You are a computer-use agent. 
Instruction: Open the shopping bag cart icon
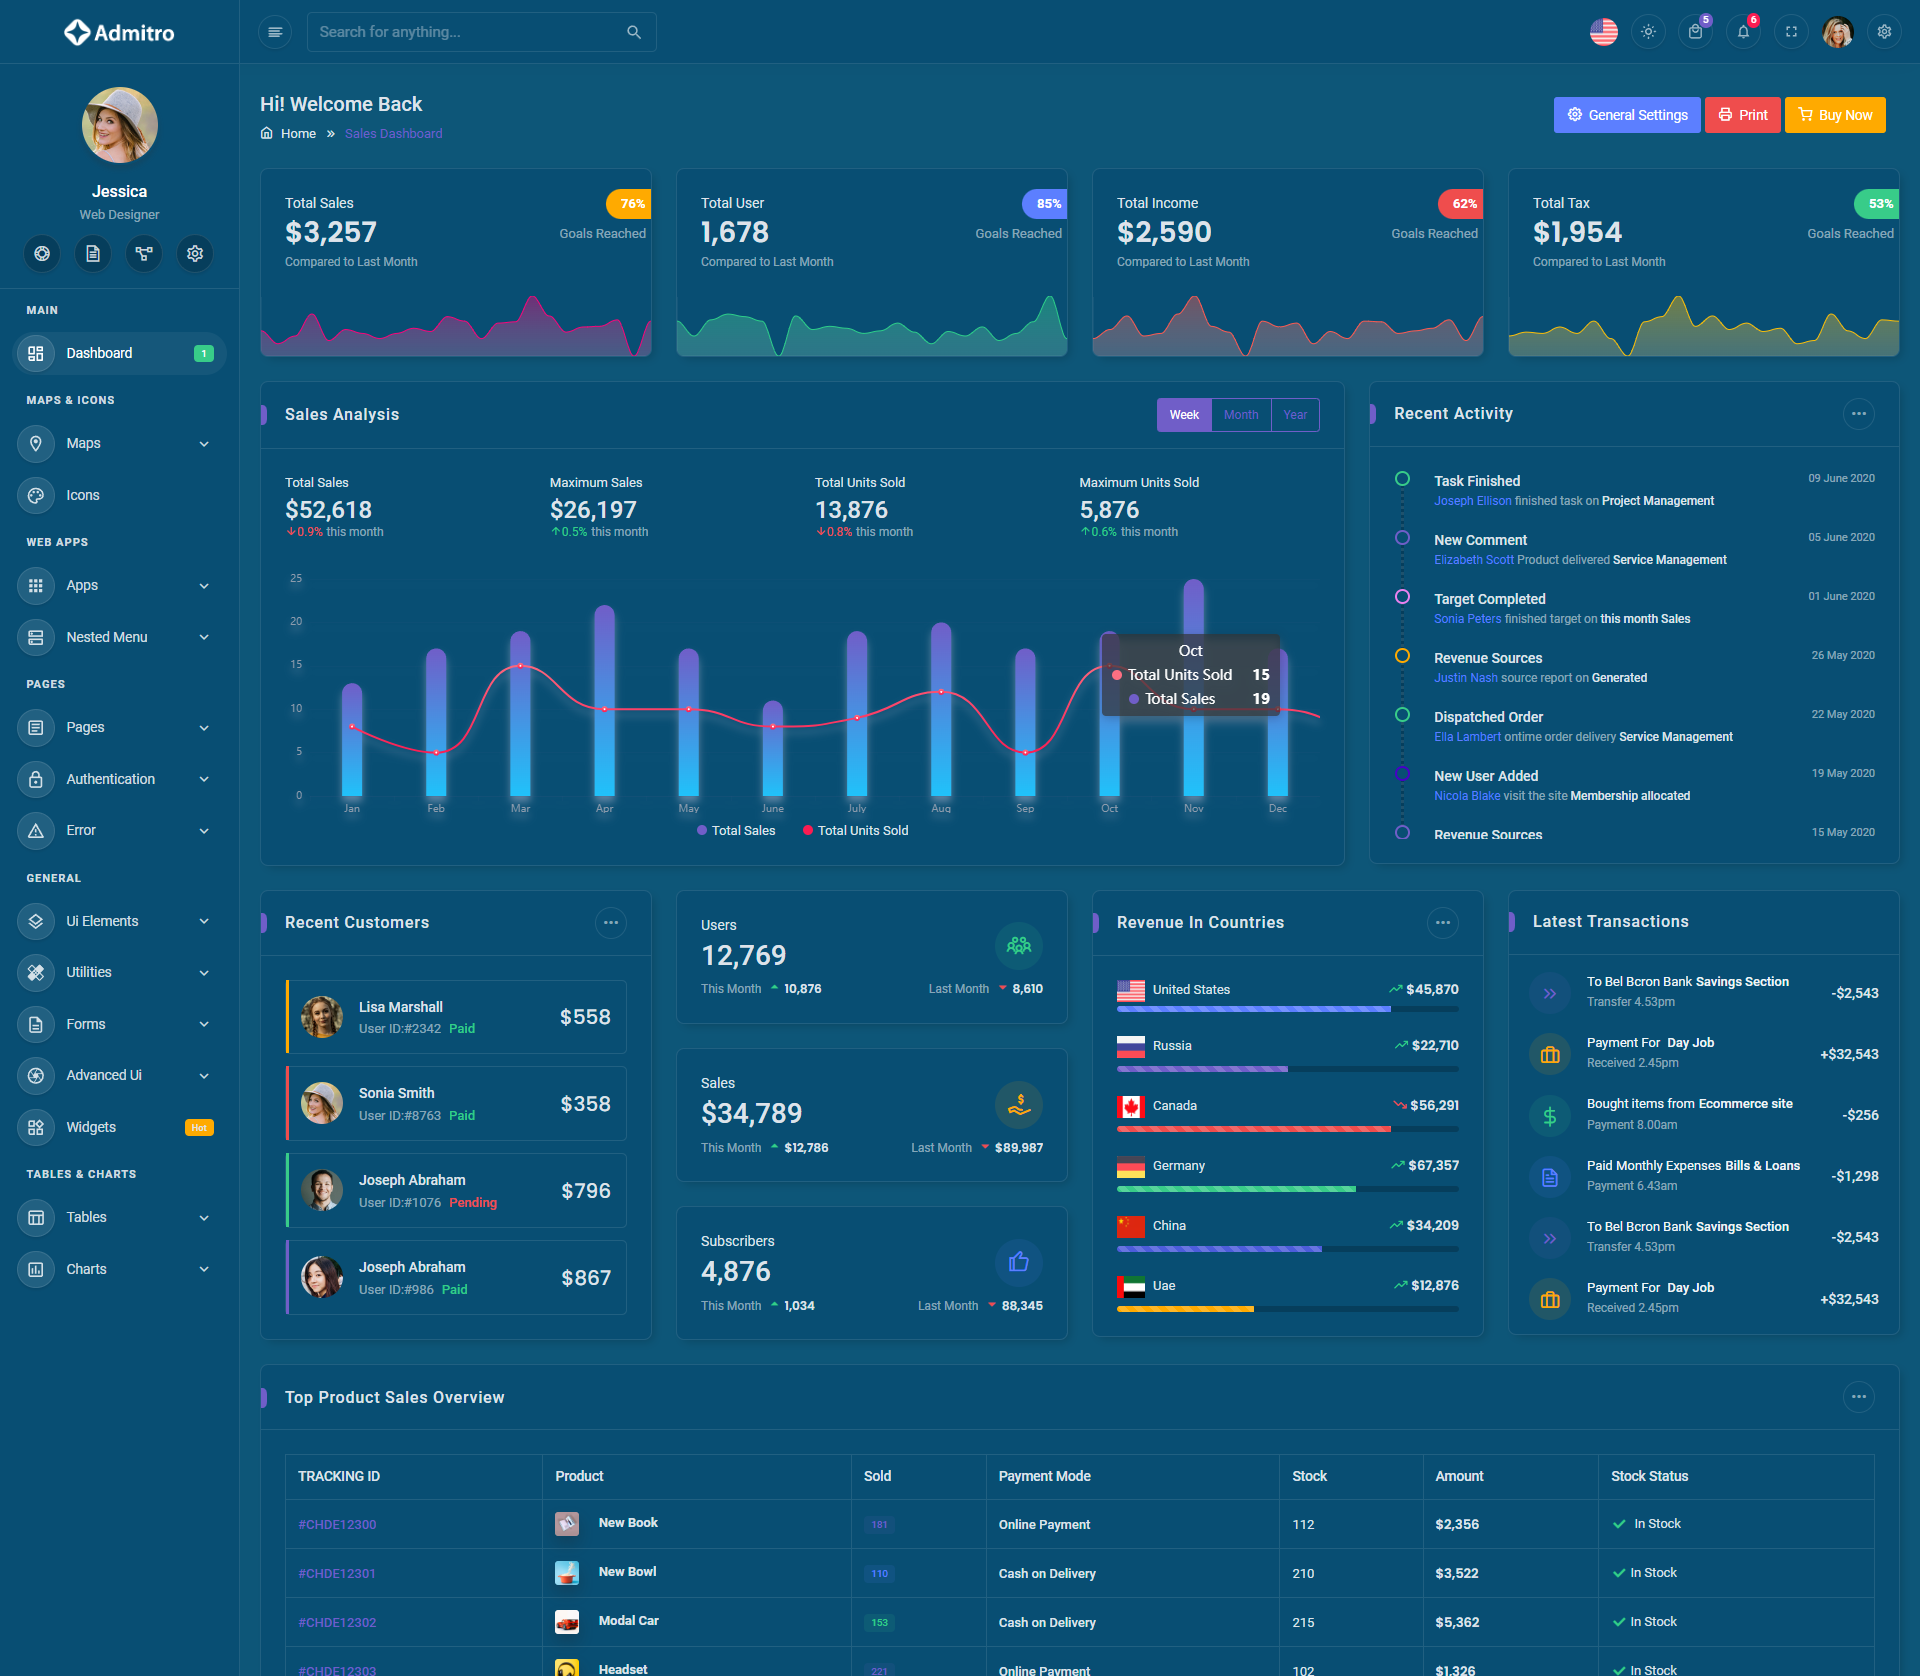(x=1695, y=32)
